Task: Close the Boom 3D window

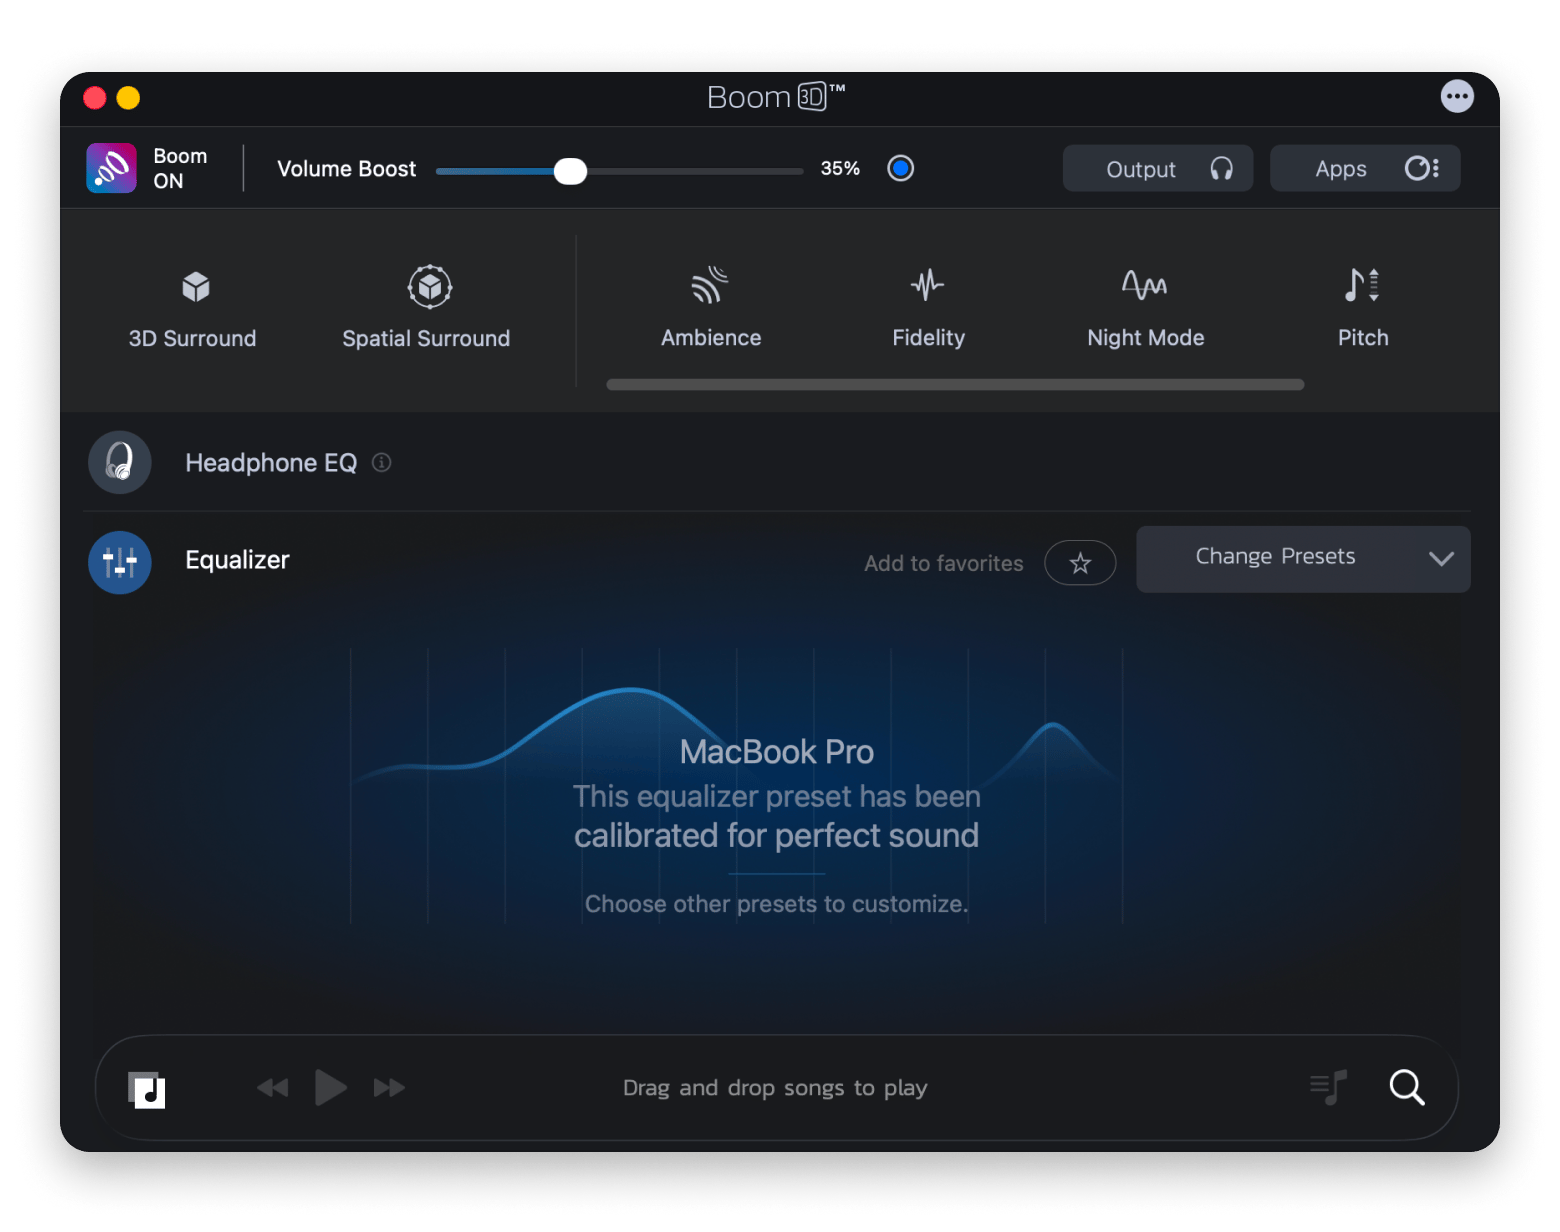Action: click(95, 97)
